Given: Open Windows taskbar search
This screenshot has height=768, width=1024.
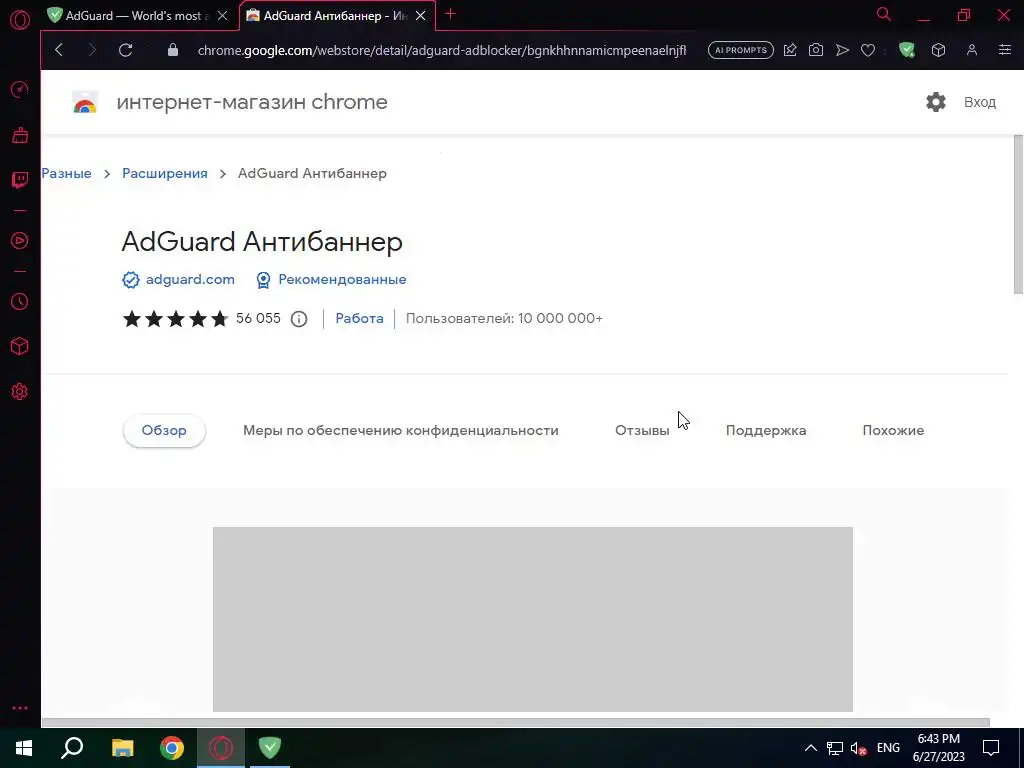Looking at the screenshot, I should point(72,748).
